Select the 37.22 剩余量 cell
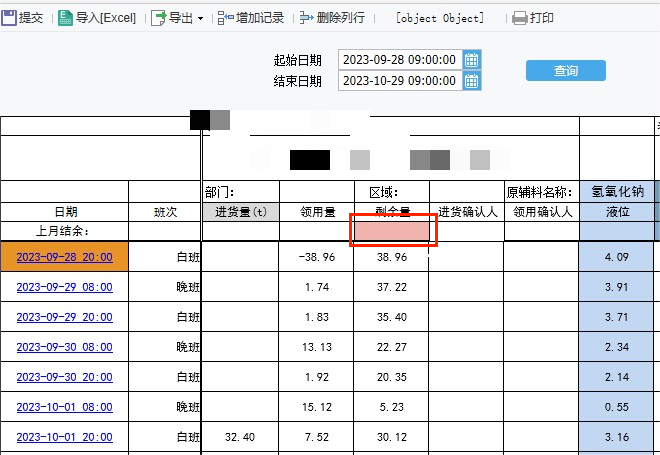 391,287
